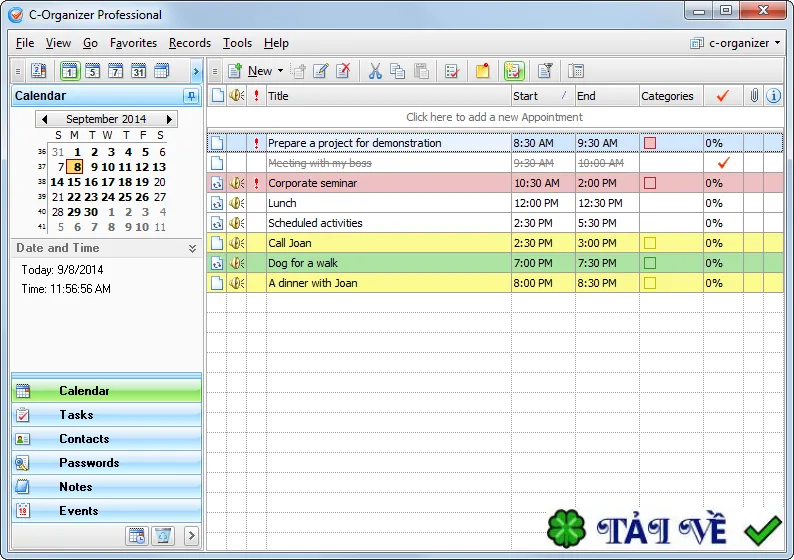Toggle the Calendar panel pin button

pos(191,96)
